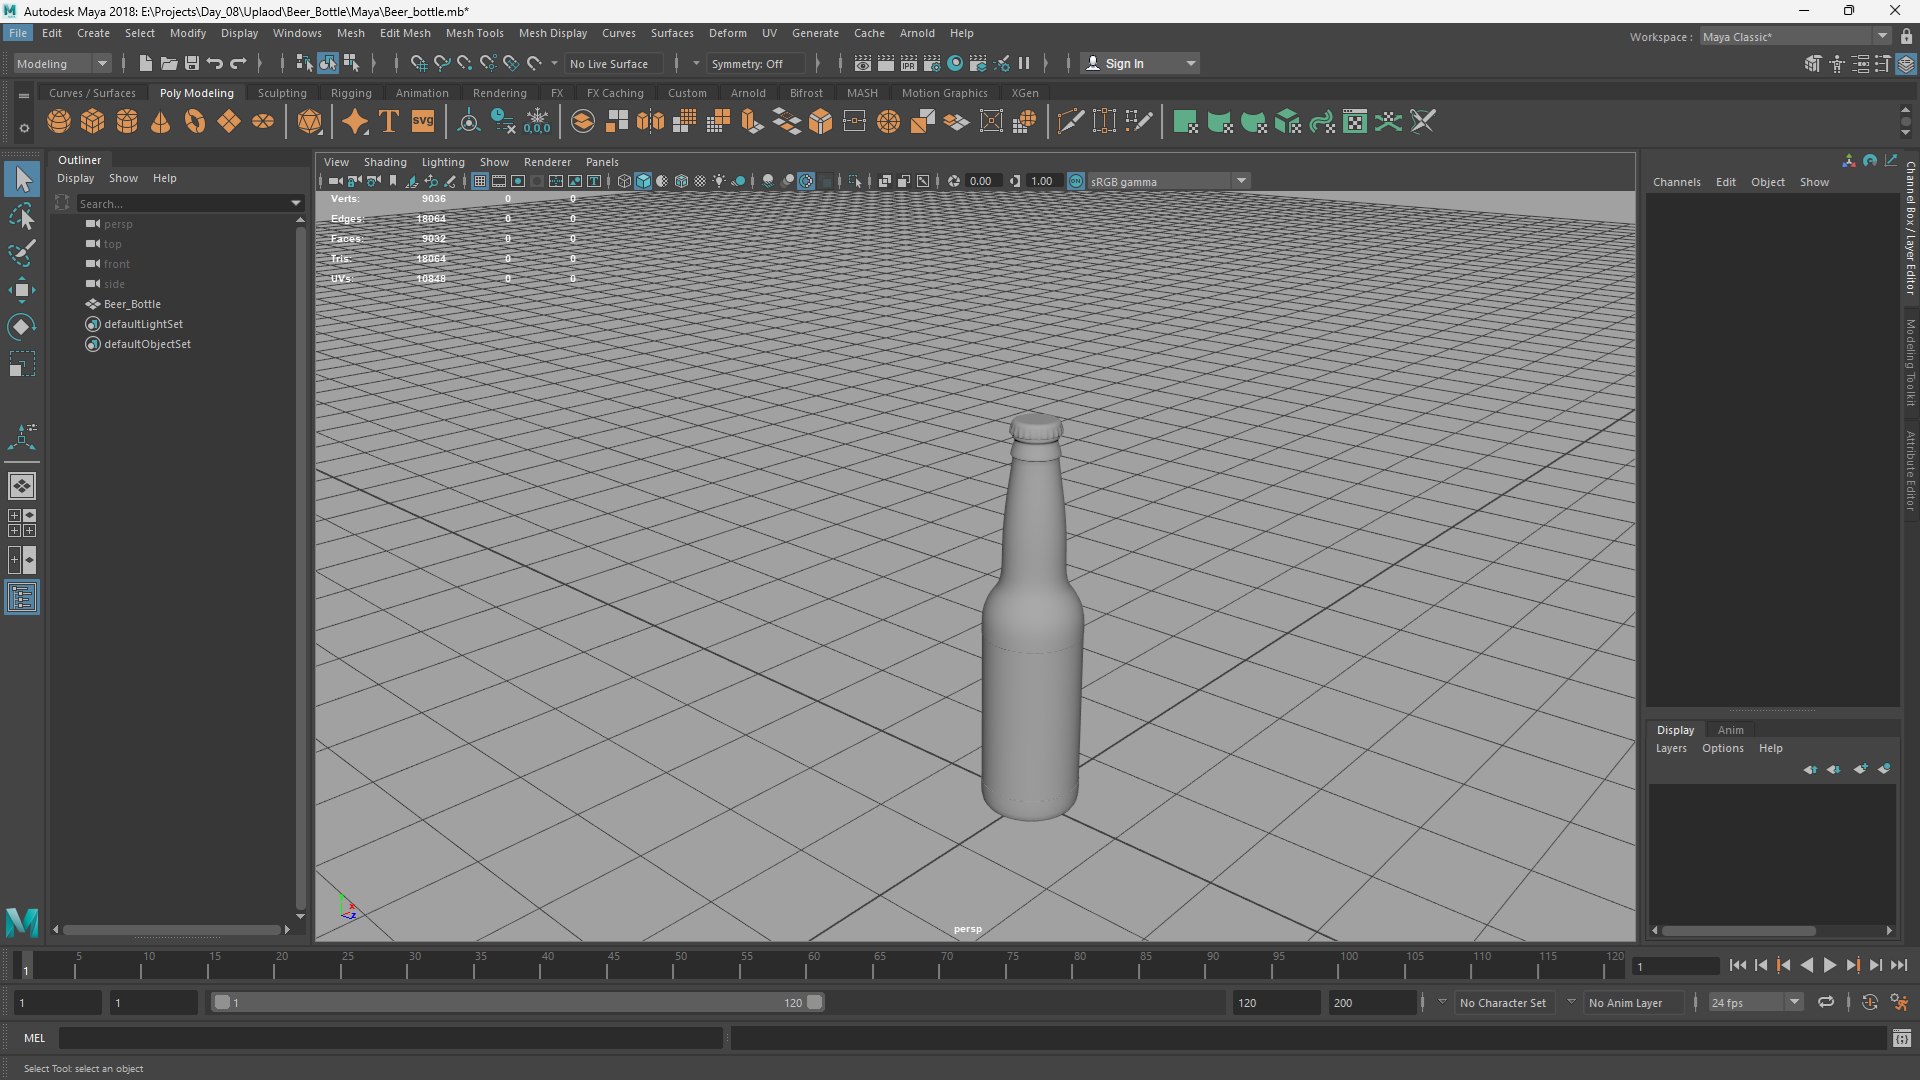Click the Bevel cube shelf icon

(820, 122)
